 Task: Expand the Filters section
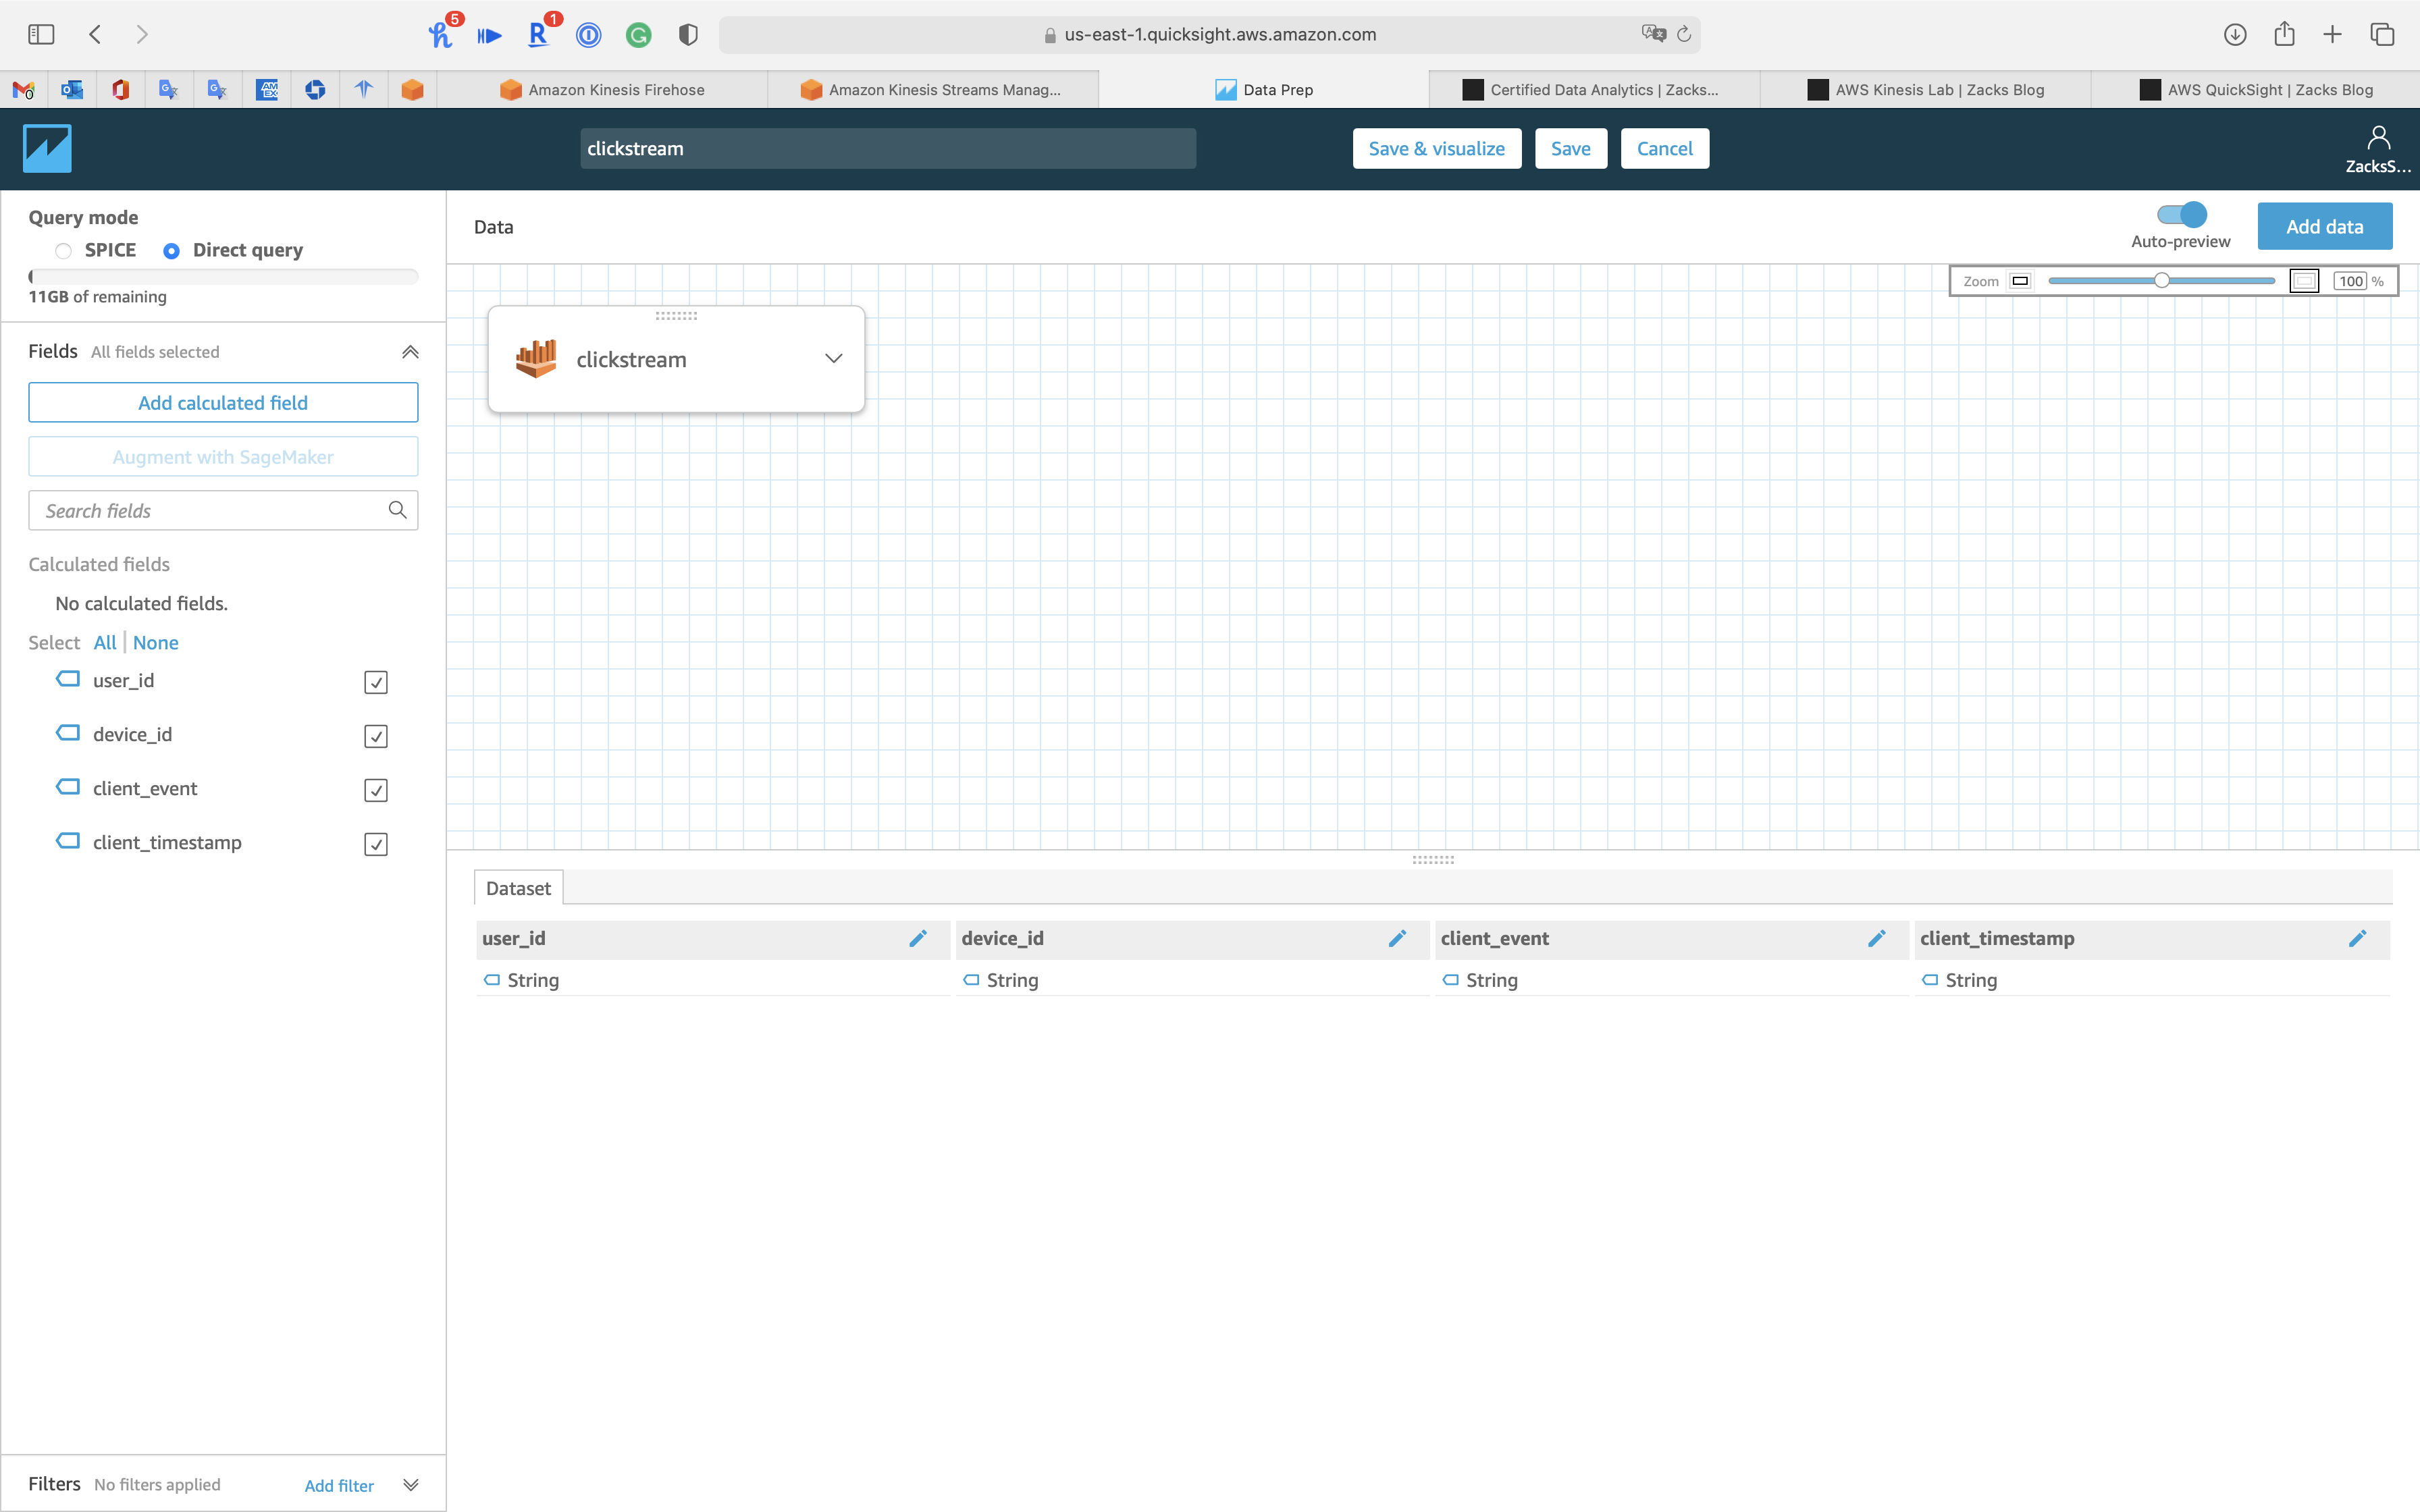tap(410, 1484)
